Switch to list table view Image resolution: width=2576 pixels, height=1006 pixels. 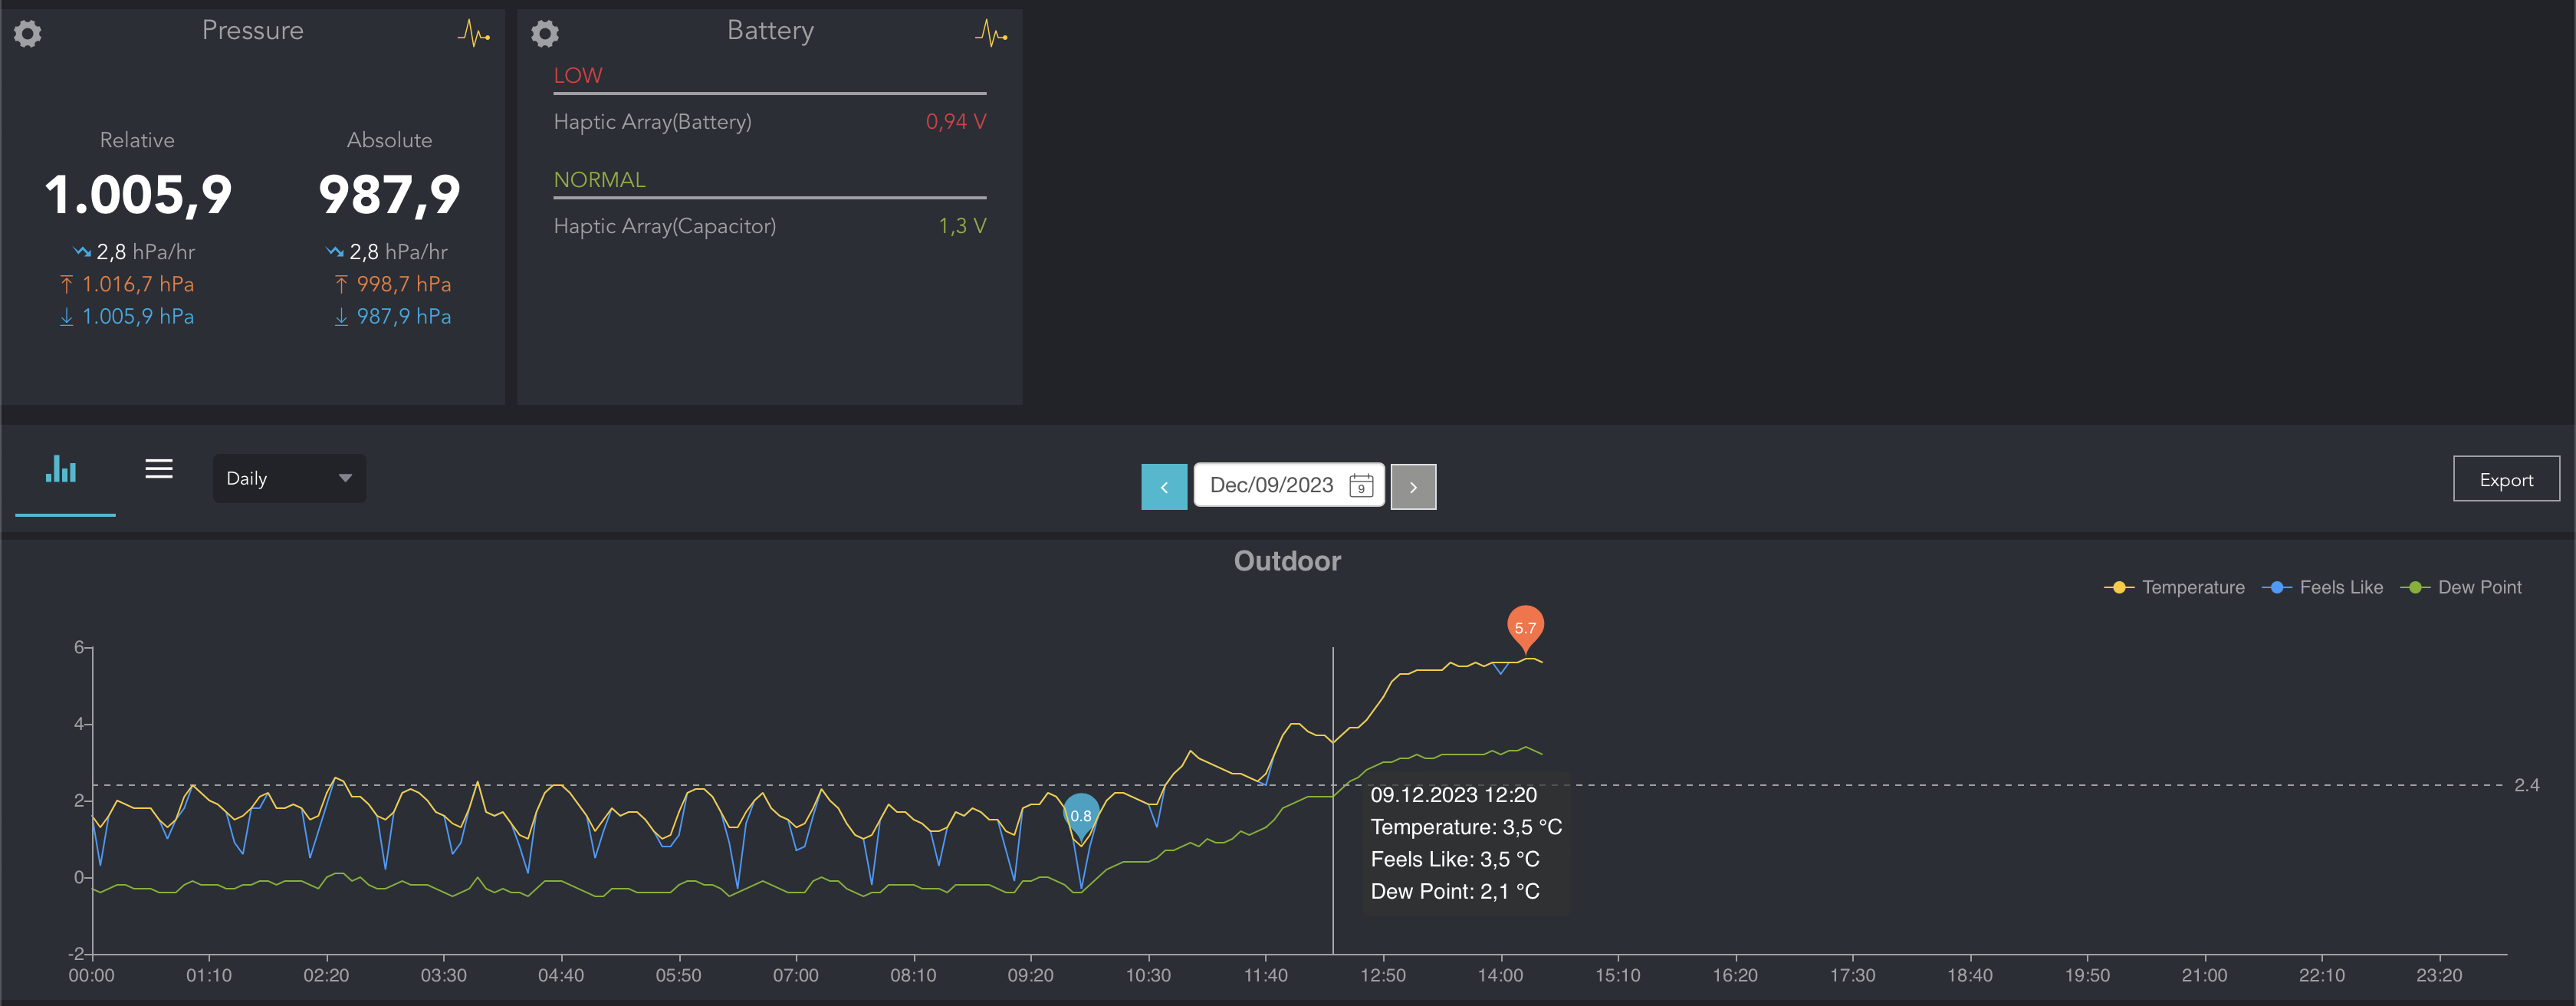pyautogui.click(x=159, y=469)
